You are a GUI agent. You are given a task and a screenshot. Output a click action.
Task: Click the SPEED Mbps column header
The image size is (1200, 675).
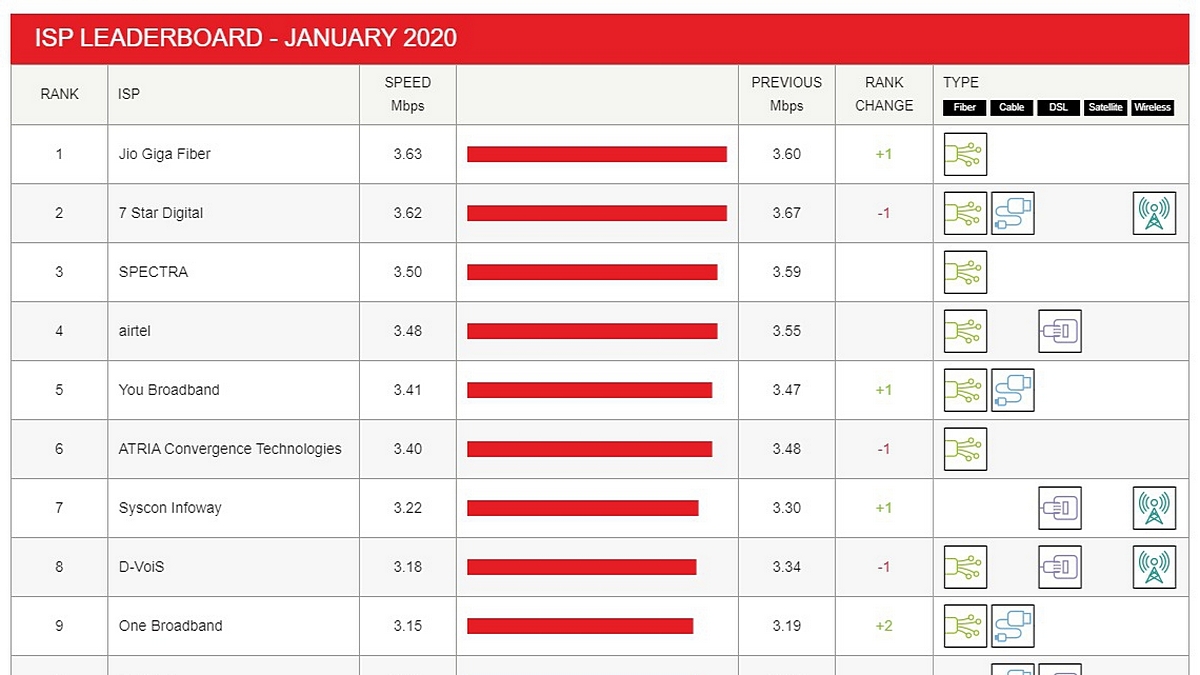408,94
